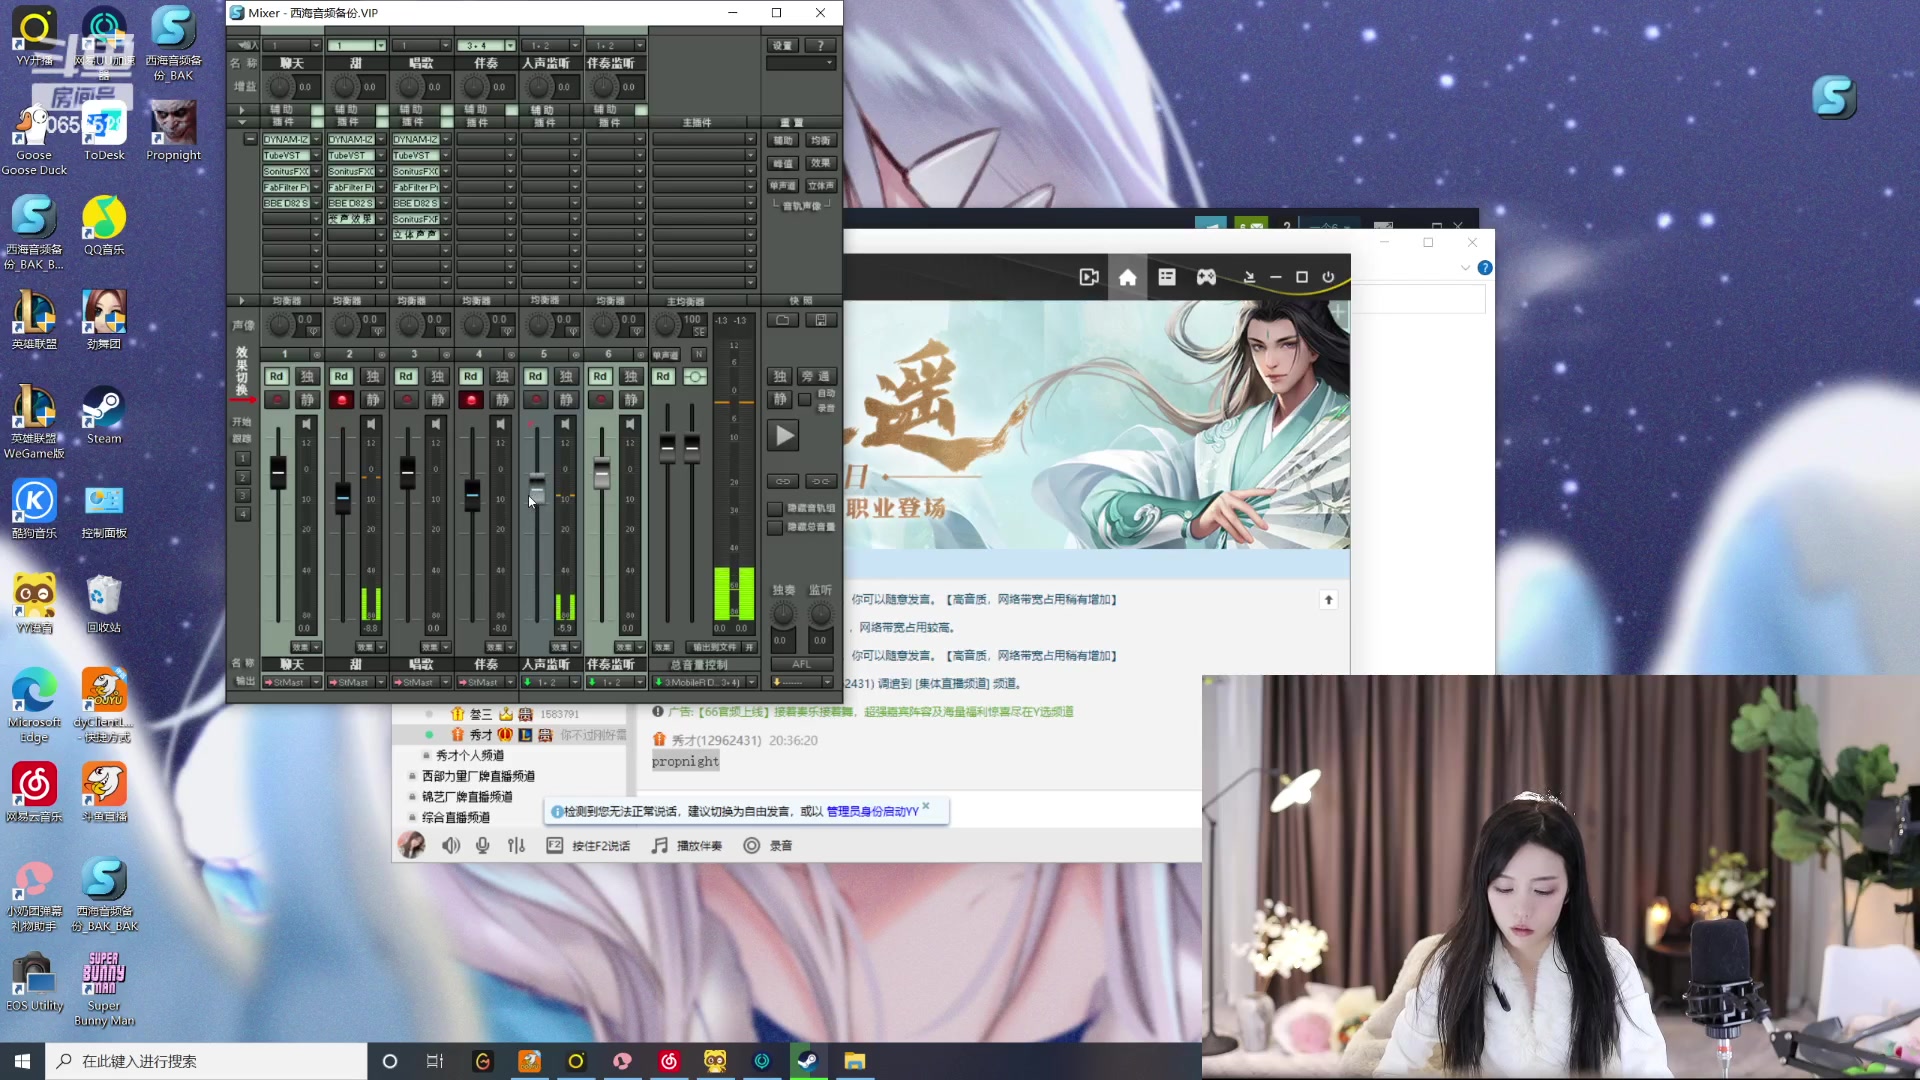Click the scroll-to-top arrow in YY chat
This screenshot has height=1080, width=1920.
[x=1329, y=600]
